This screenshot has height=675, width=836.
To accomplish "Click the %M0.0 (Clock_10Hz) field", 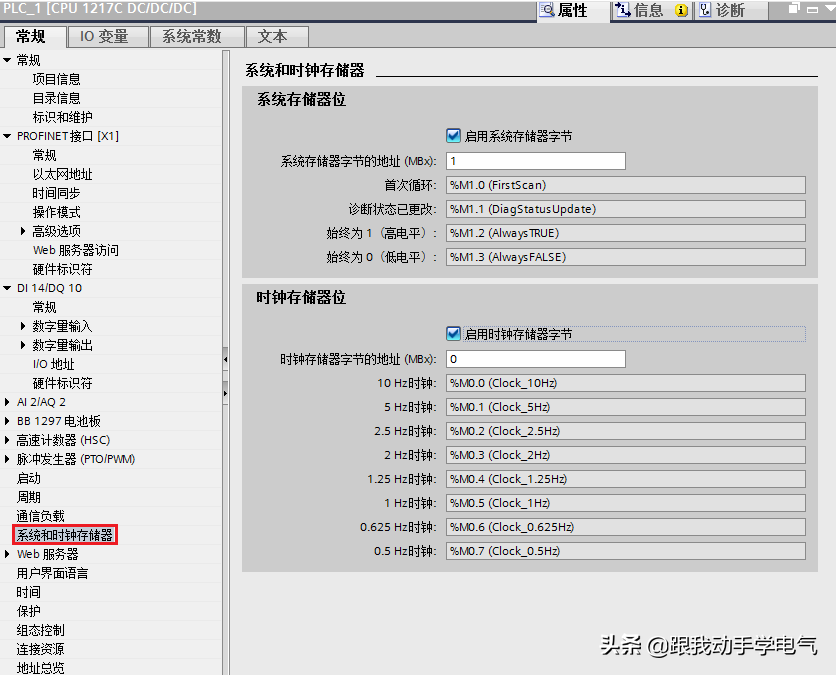I will point(626,383).
